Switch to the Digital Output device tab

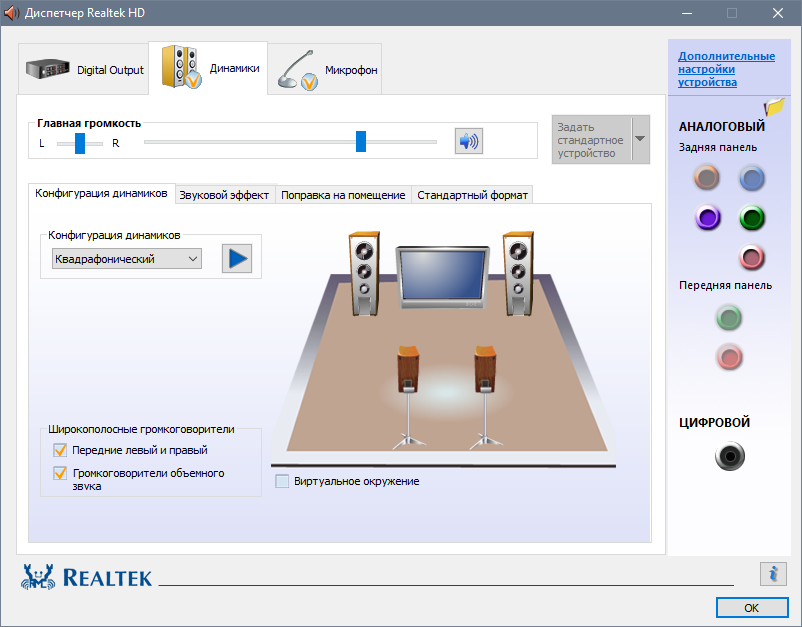click(x=83, y=69)
